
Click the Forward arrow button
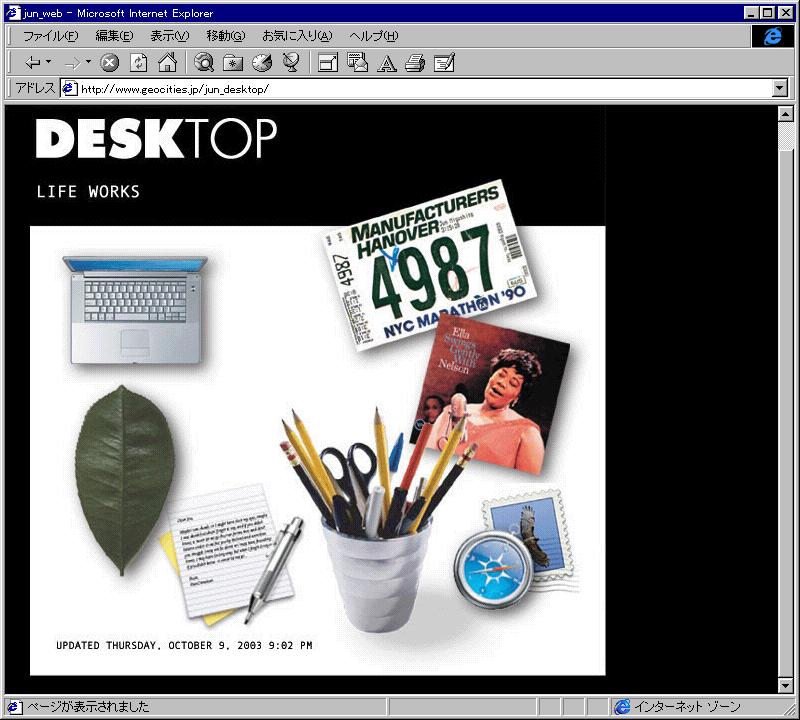click(x=72, y=63)
